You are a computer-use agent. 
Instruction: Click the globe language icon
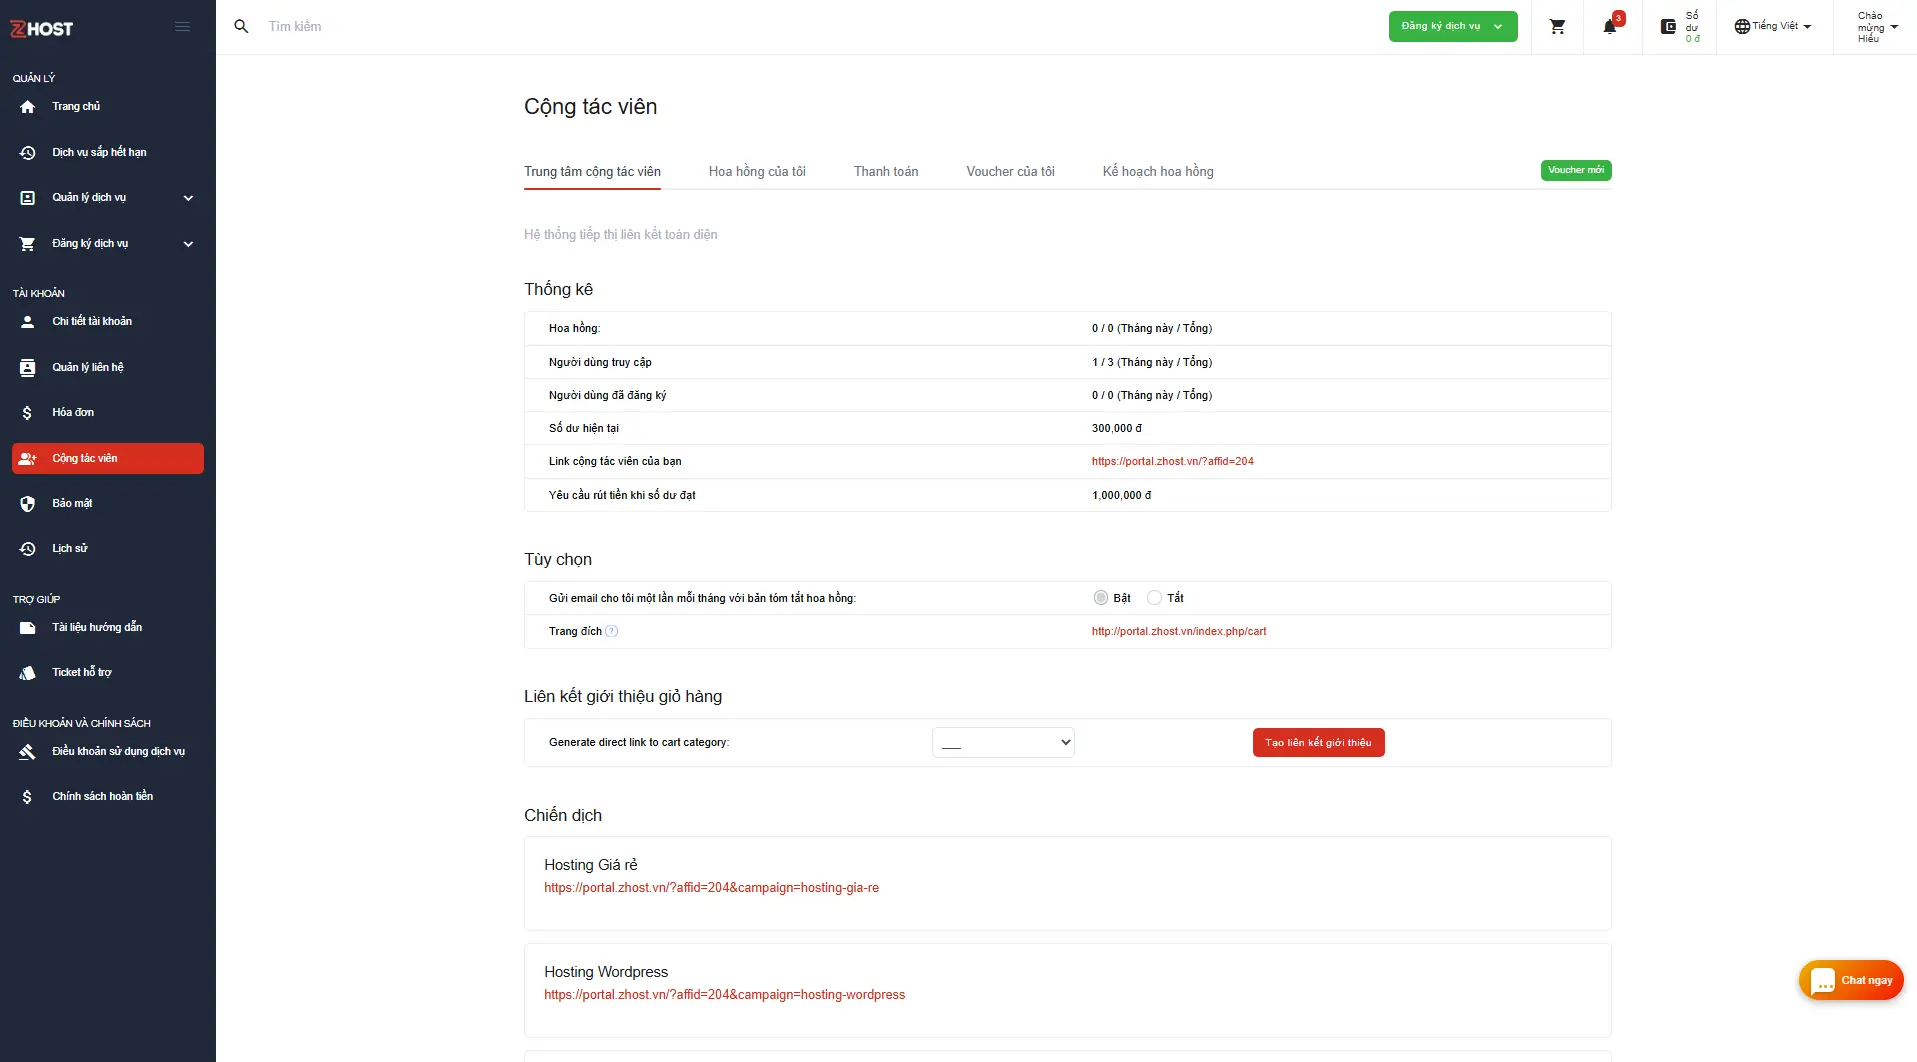tap(1742, 27)
